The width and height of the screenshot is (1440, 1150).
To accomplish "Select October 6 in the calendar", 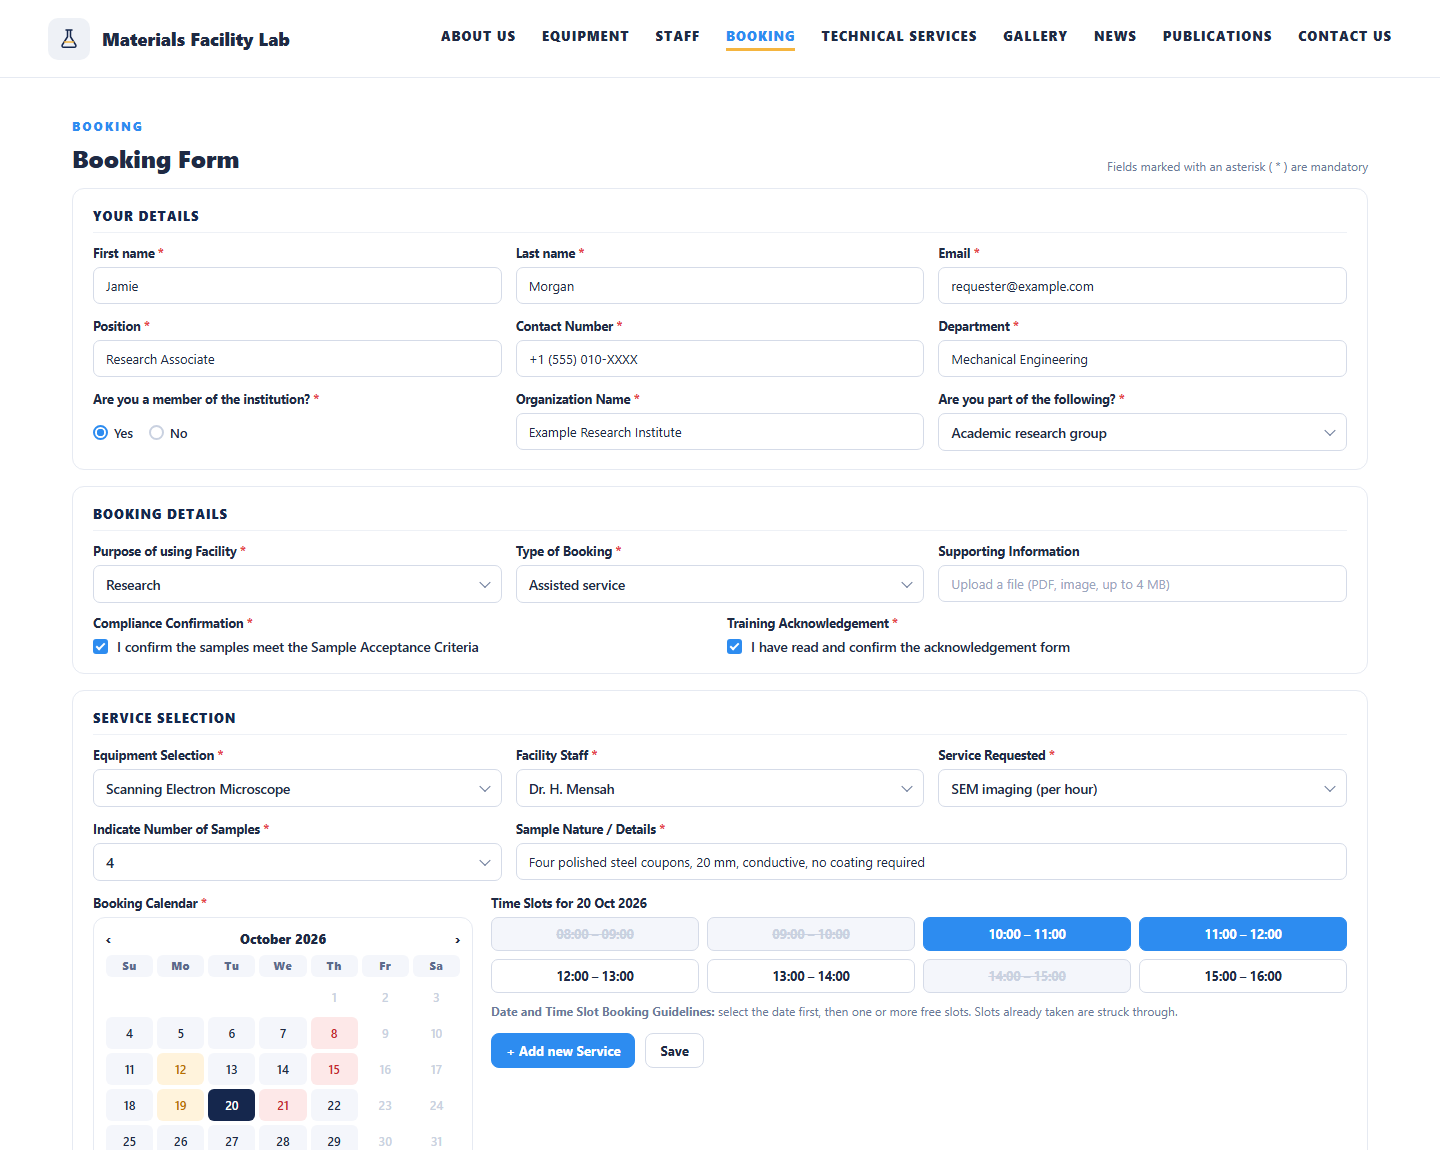I will coord(232,1034).
